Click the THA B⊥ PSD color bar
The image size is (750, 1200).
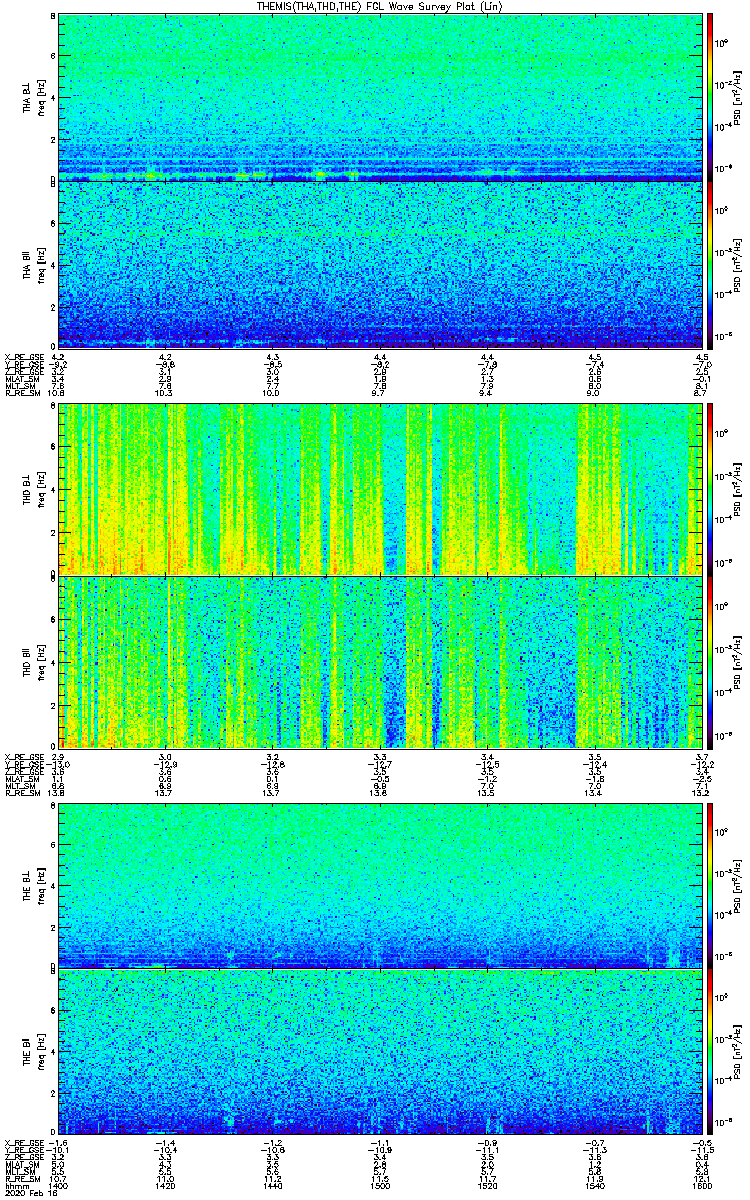point(710,96)
